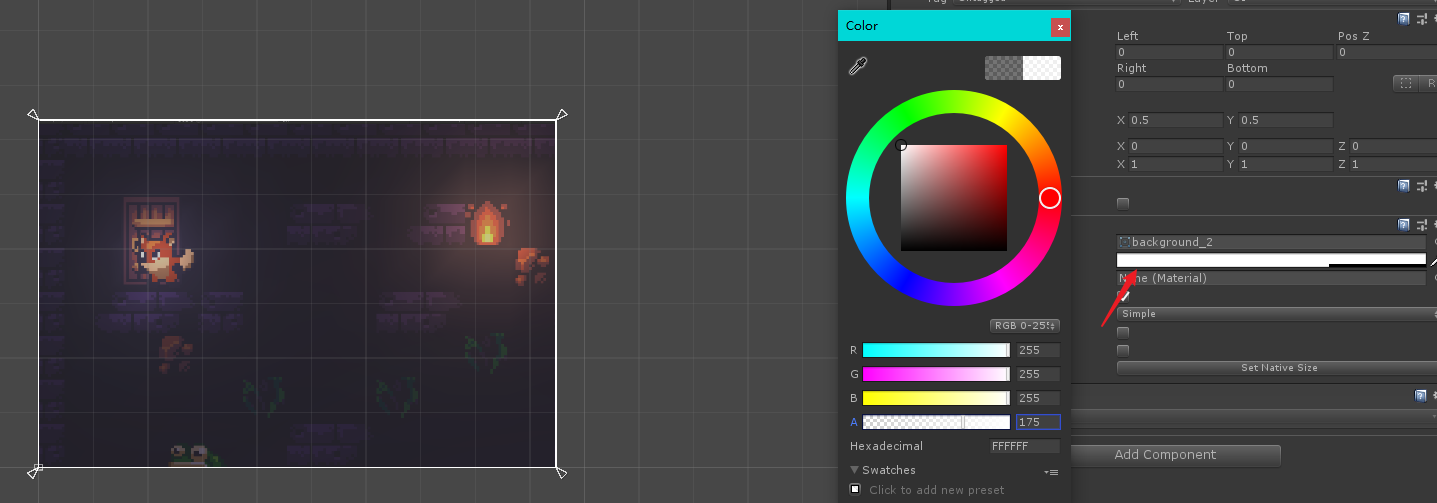Open the RGB 0-255 mode dropdown

(1025, 326)
